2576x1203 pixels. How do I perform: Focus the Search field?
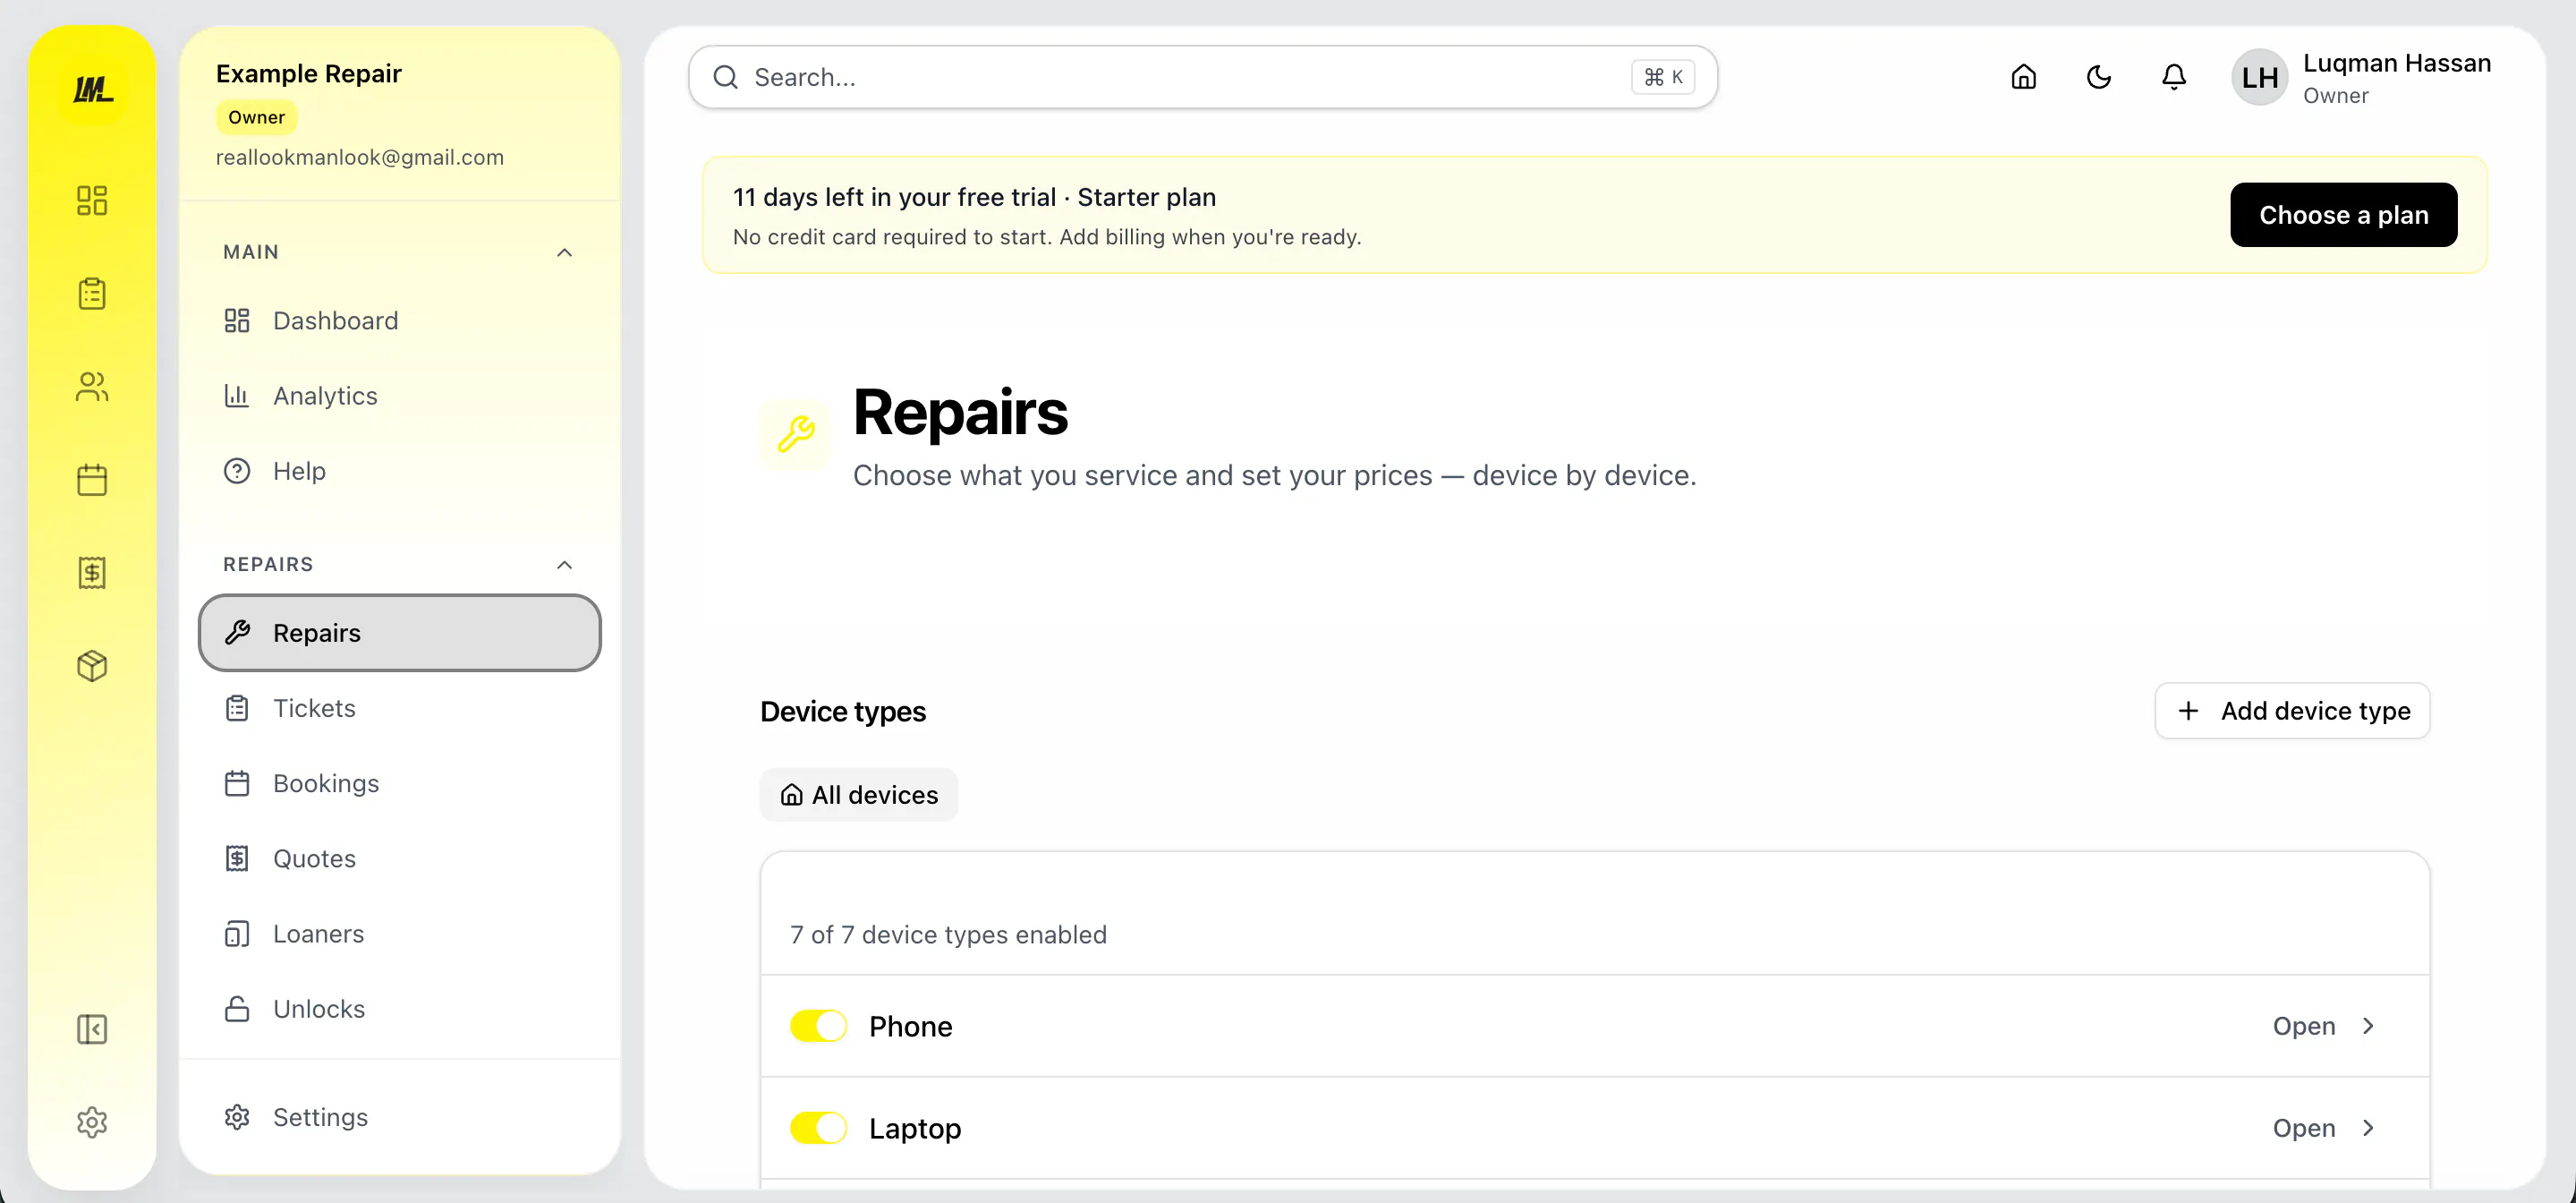coord(1203,77)
